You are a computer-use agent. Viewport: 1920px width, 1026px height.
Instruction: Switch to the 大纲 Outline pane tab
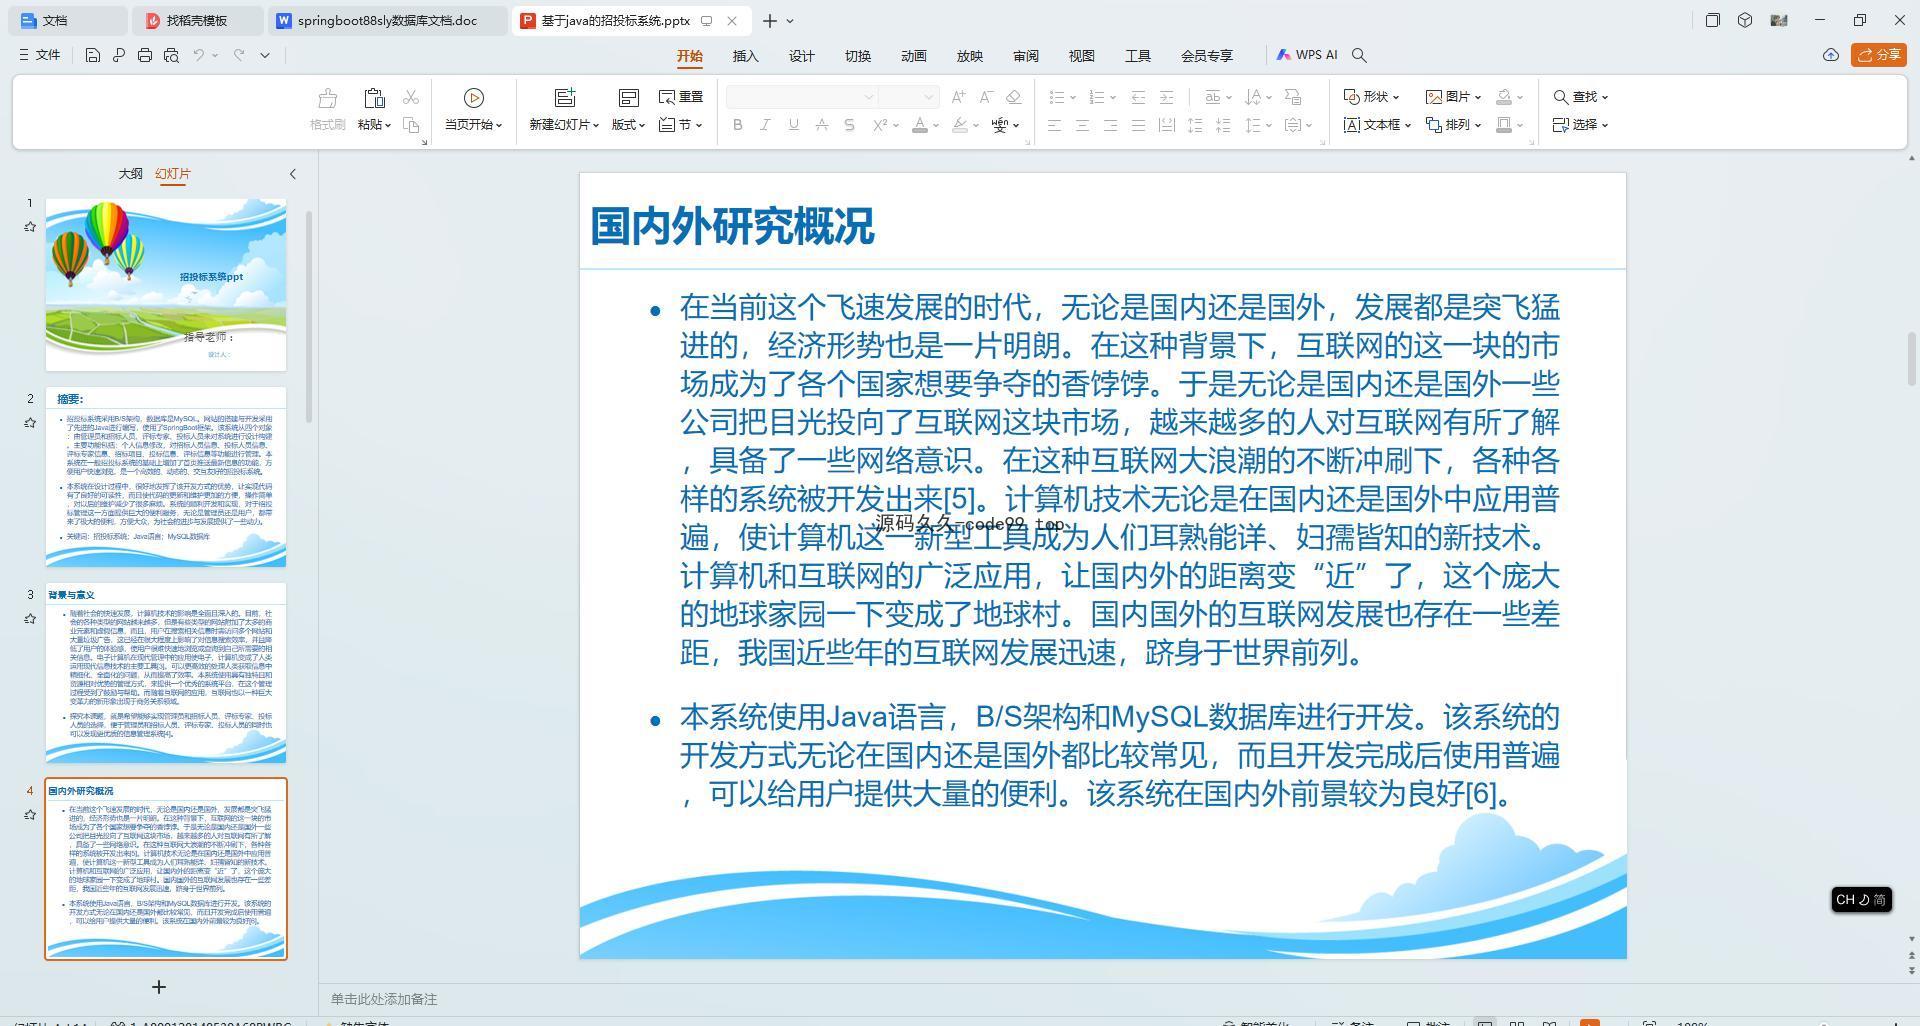[x=130, y=174]
